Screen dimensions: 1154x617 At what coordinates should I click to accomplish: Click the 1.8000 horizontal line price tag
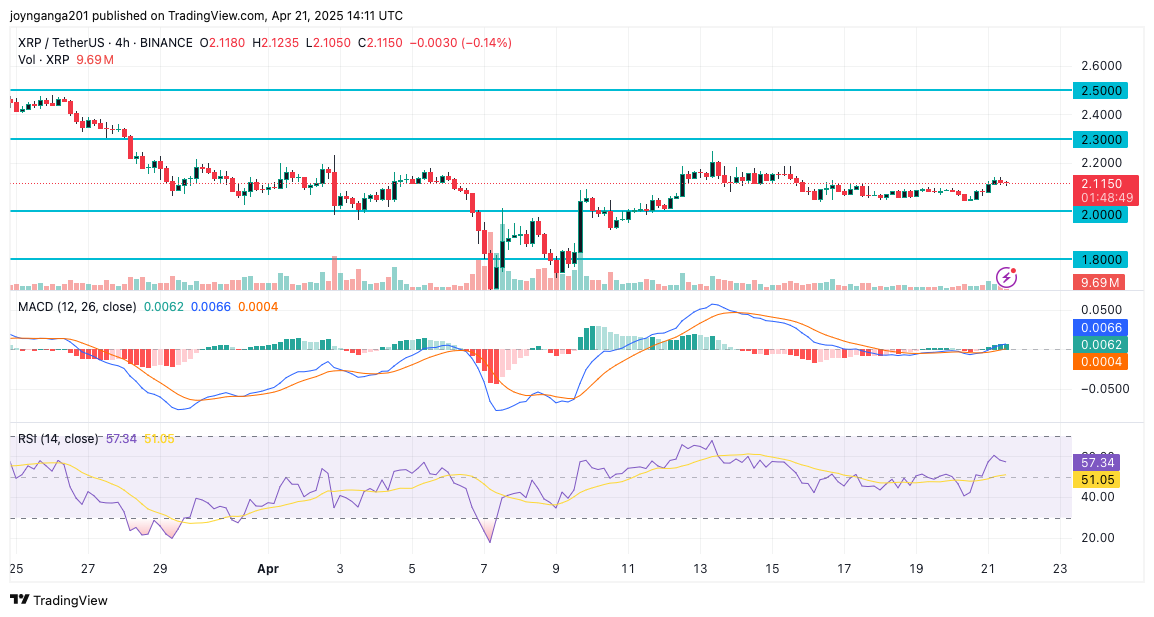1099,258
